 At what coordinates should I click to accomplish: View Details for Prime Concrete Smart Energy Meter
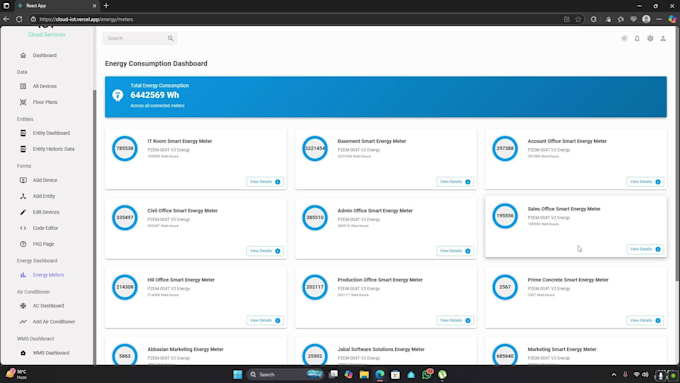tap(645, 320)
